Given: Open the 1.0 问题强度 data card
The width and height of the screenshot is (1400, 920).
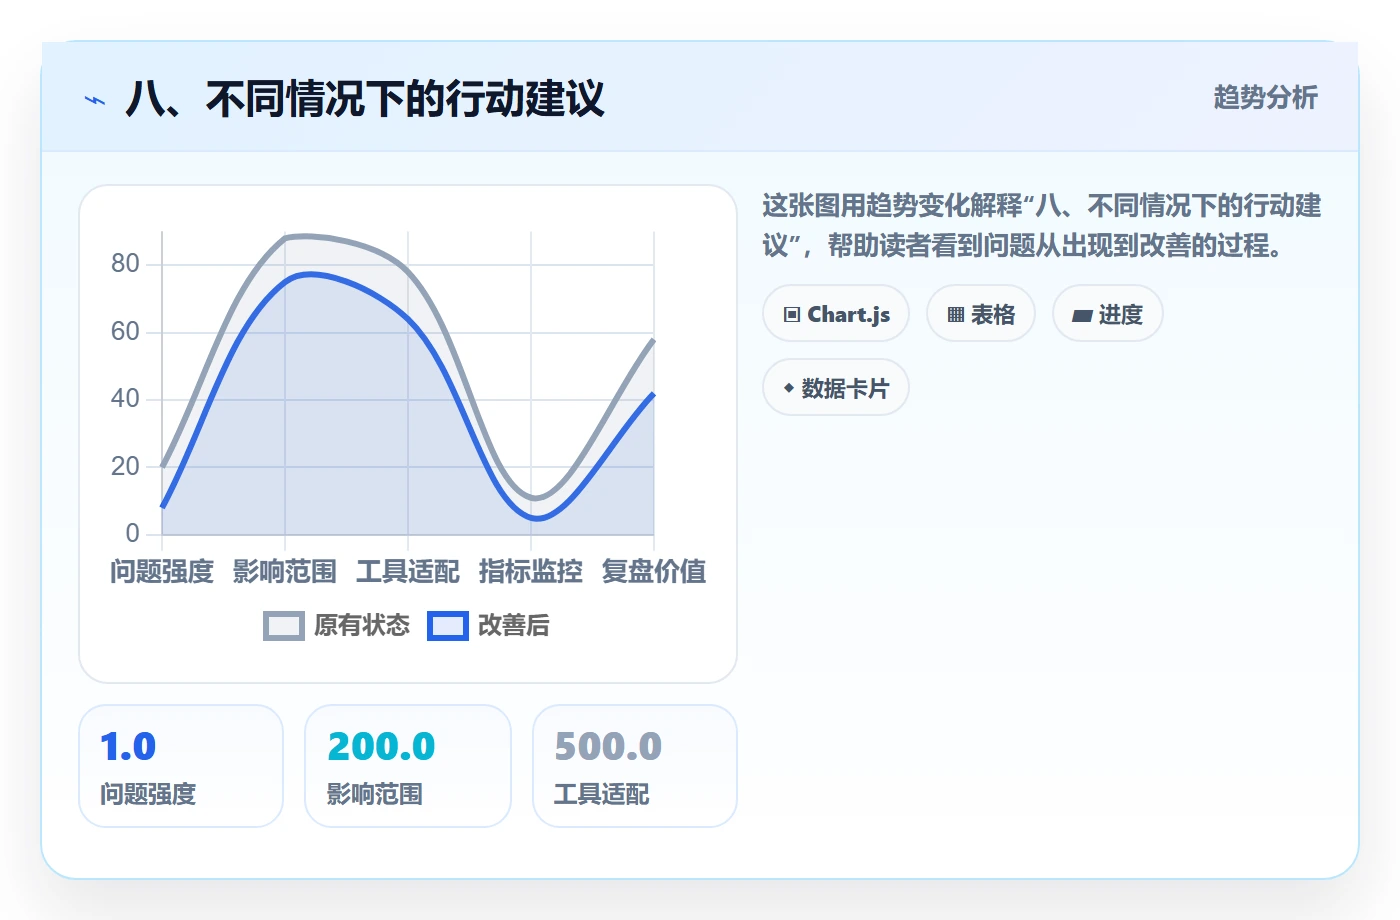Looking at the screenshot, I should point(181,766).
